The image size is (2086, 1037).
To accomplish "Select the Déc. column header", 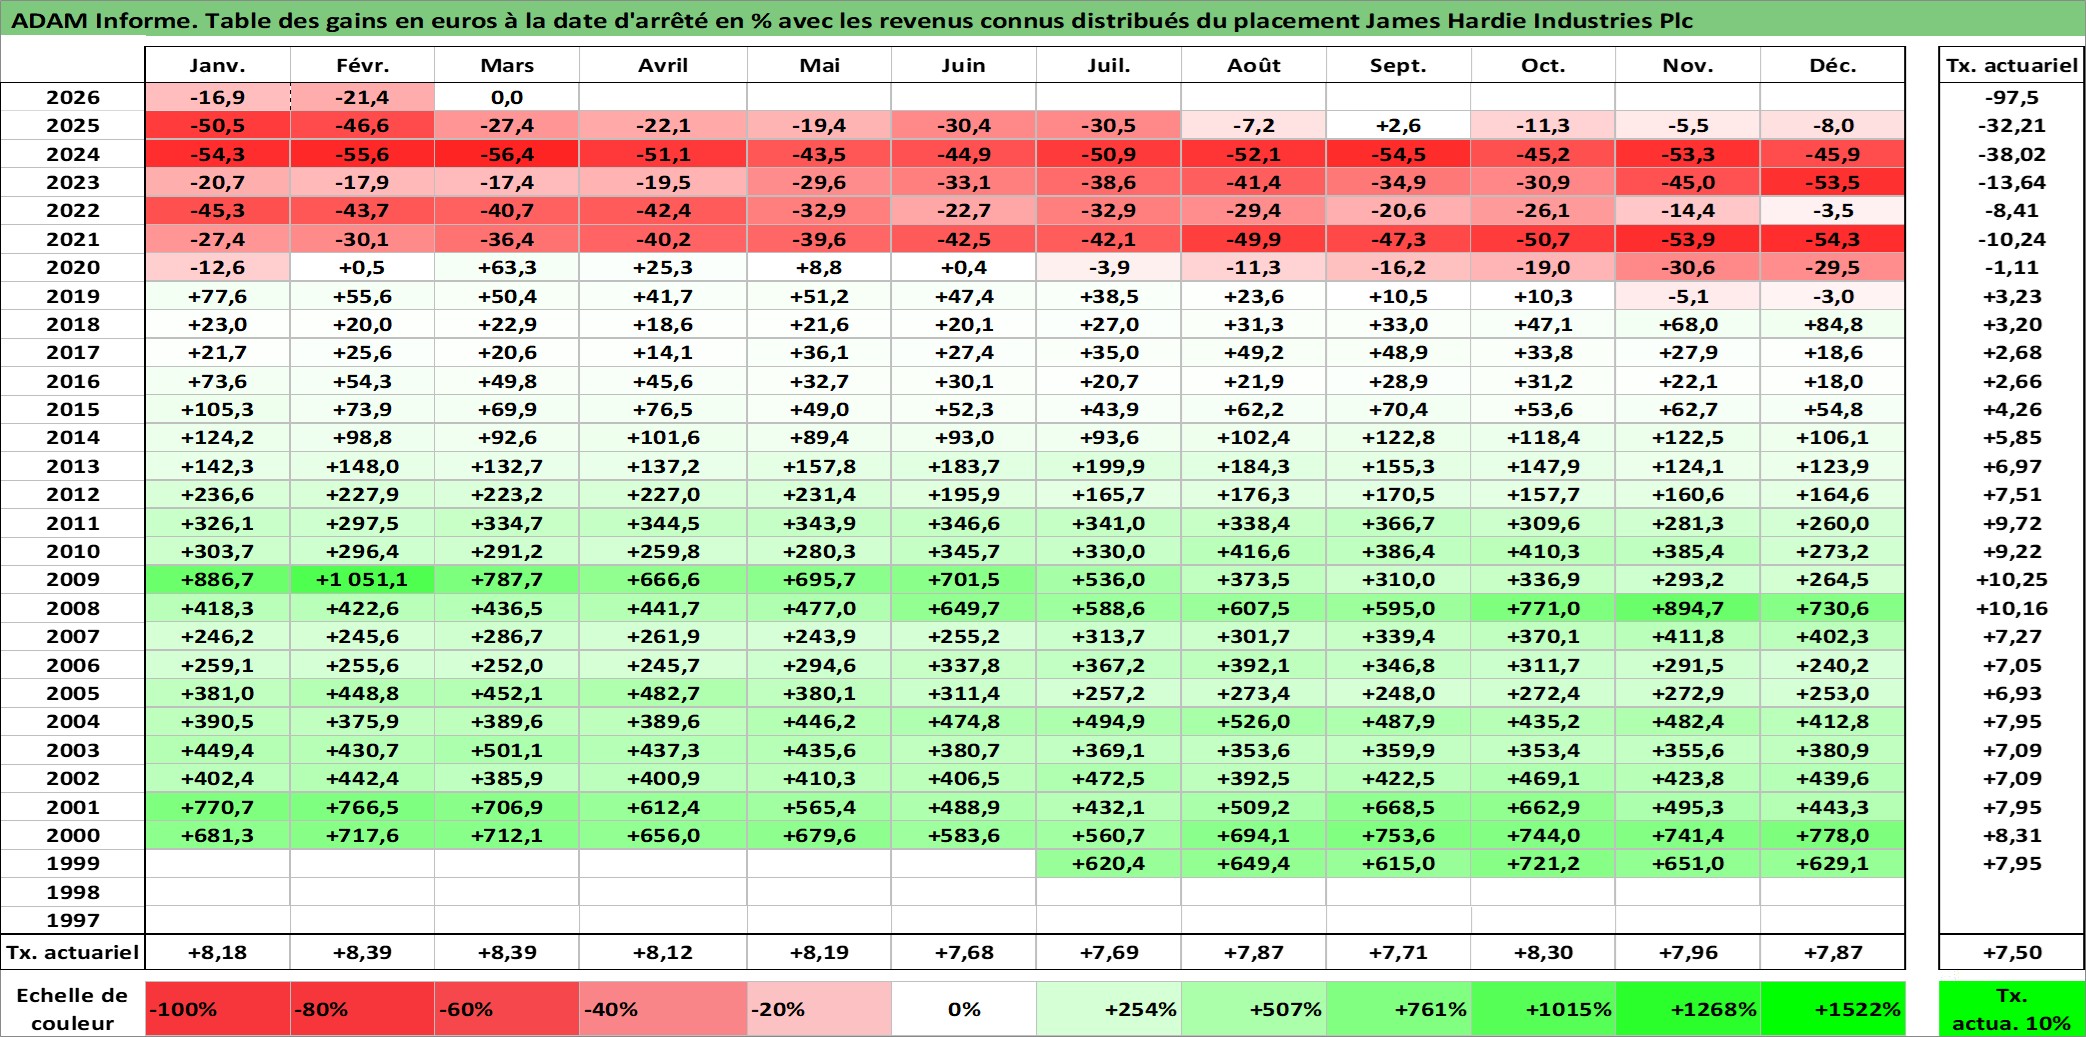I will [x=1833, y=65].
